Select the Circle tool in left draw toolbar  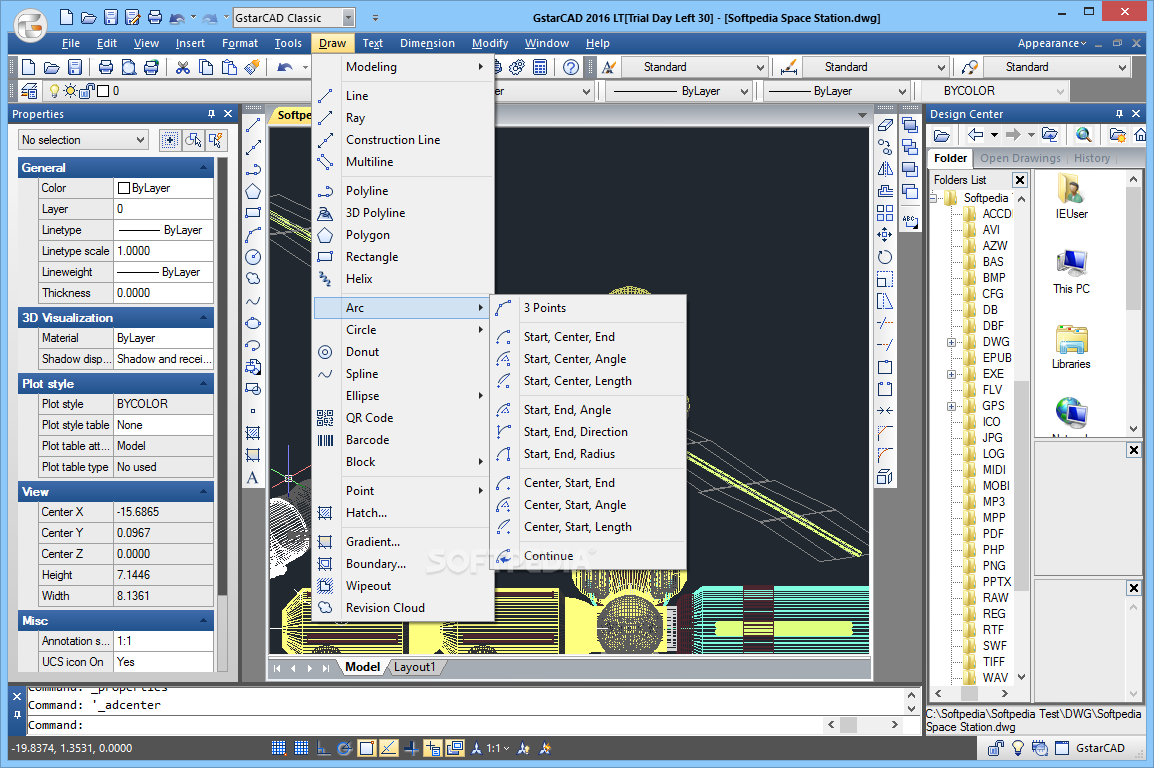[252, 257]
